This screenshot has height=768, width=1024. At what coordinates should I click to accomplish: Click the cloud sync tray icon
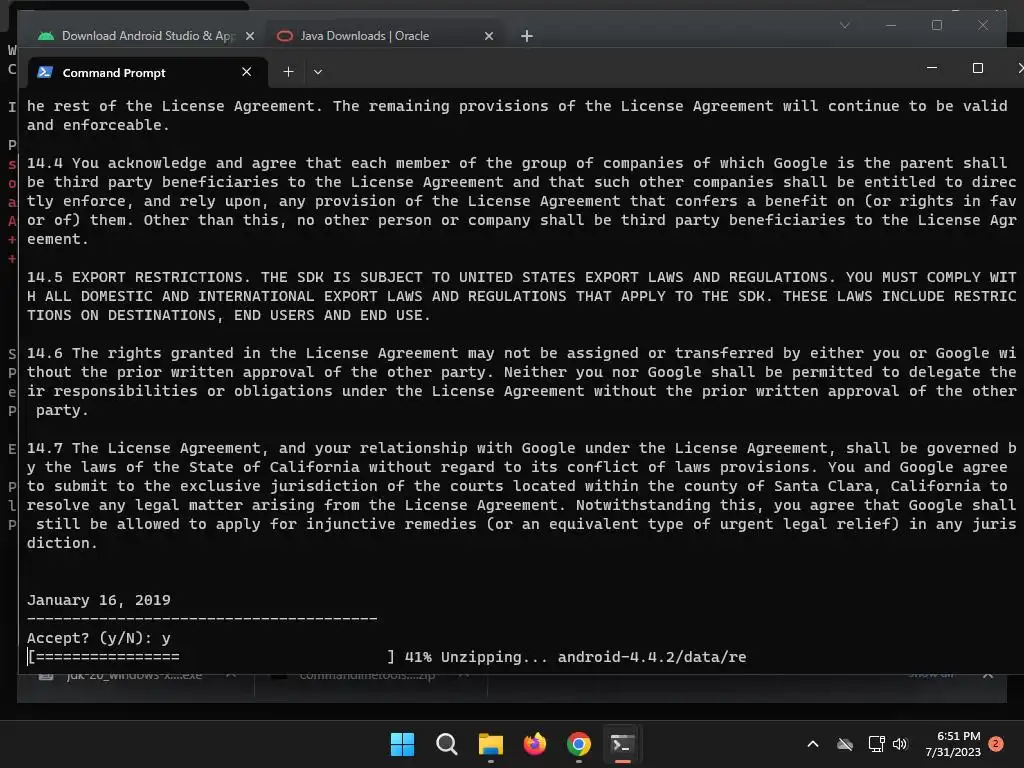[x=845, y=744]
